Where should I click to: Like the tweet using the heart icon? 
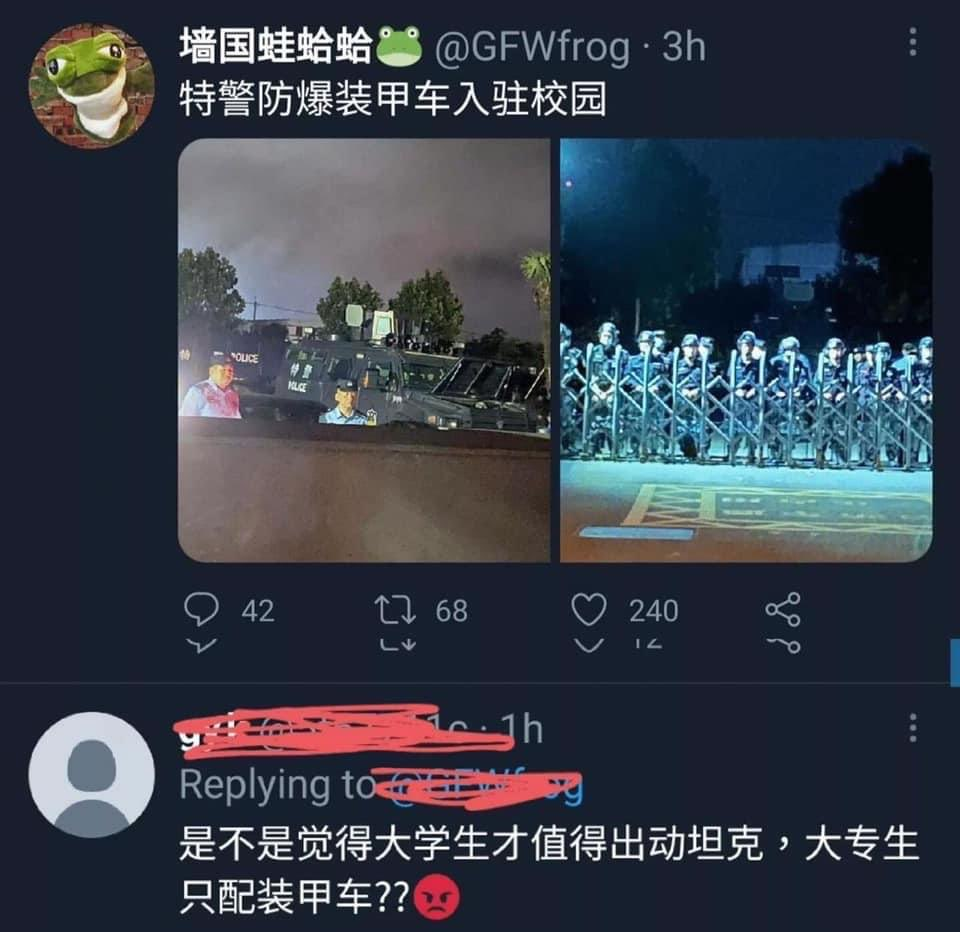point(588,609)
